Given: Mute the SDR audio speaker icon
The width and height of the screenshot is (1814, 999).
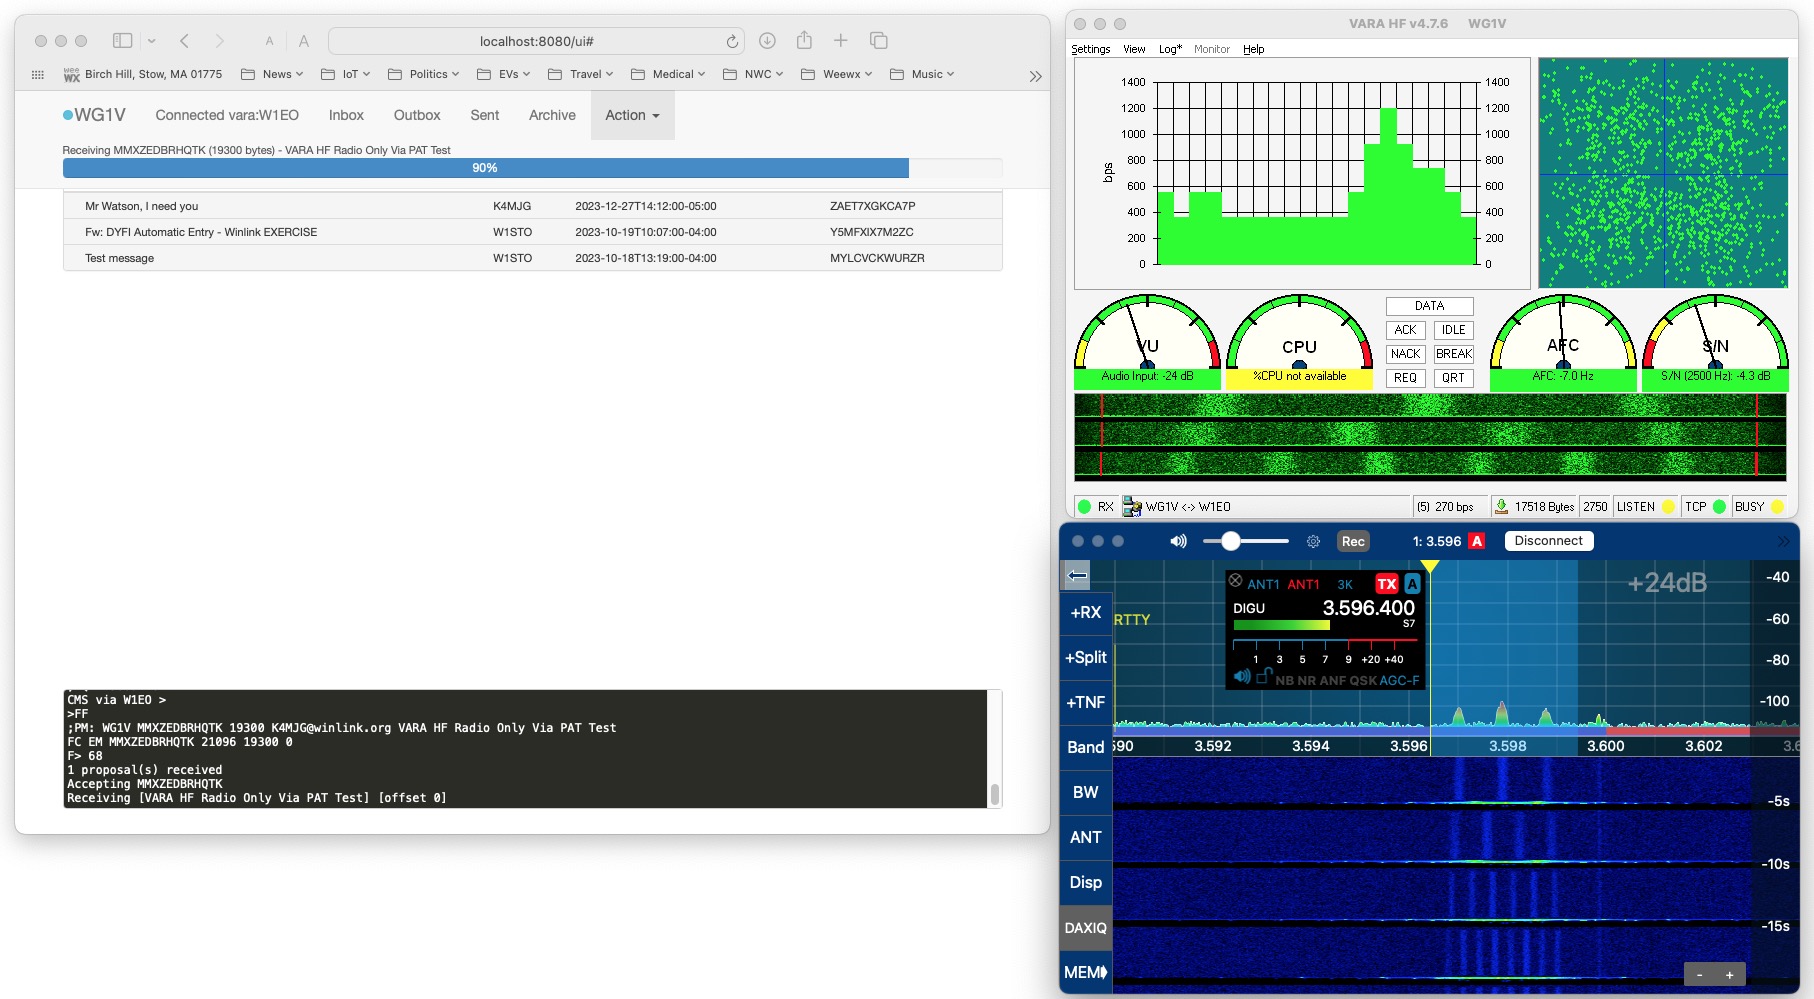Looking at the screenshot, I should click(1178, 541).
